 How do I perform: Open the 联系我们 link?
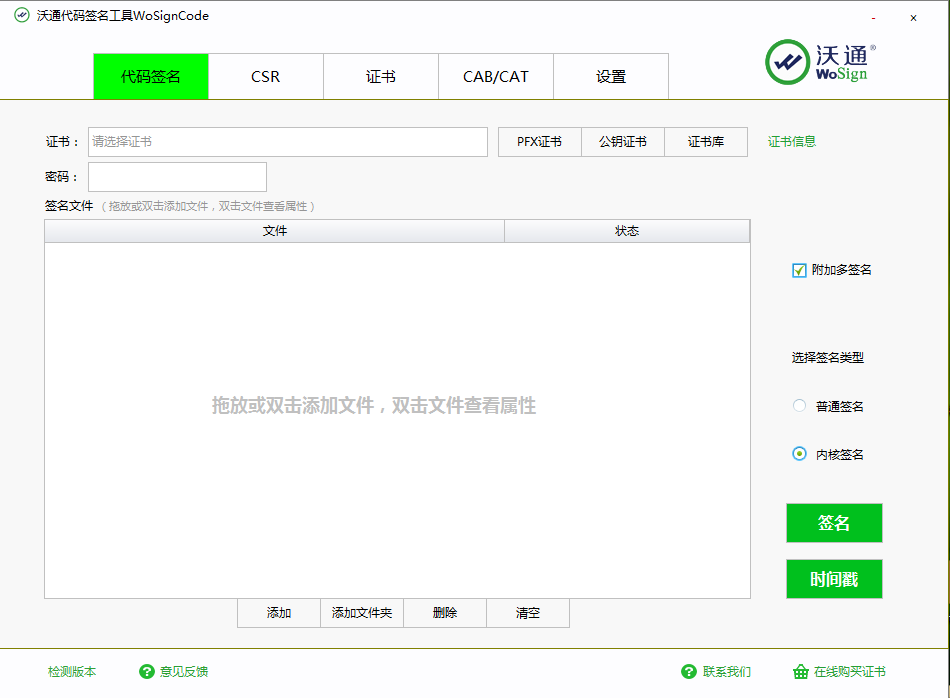click(726, 671)
